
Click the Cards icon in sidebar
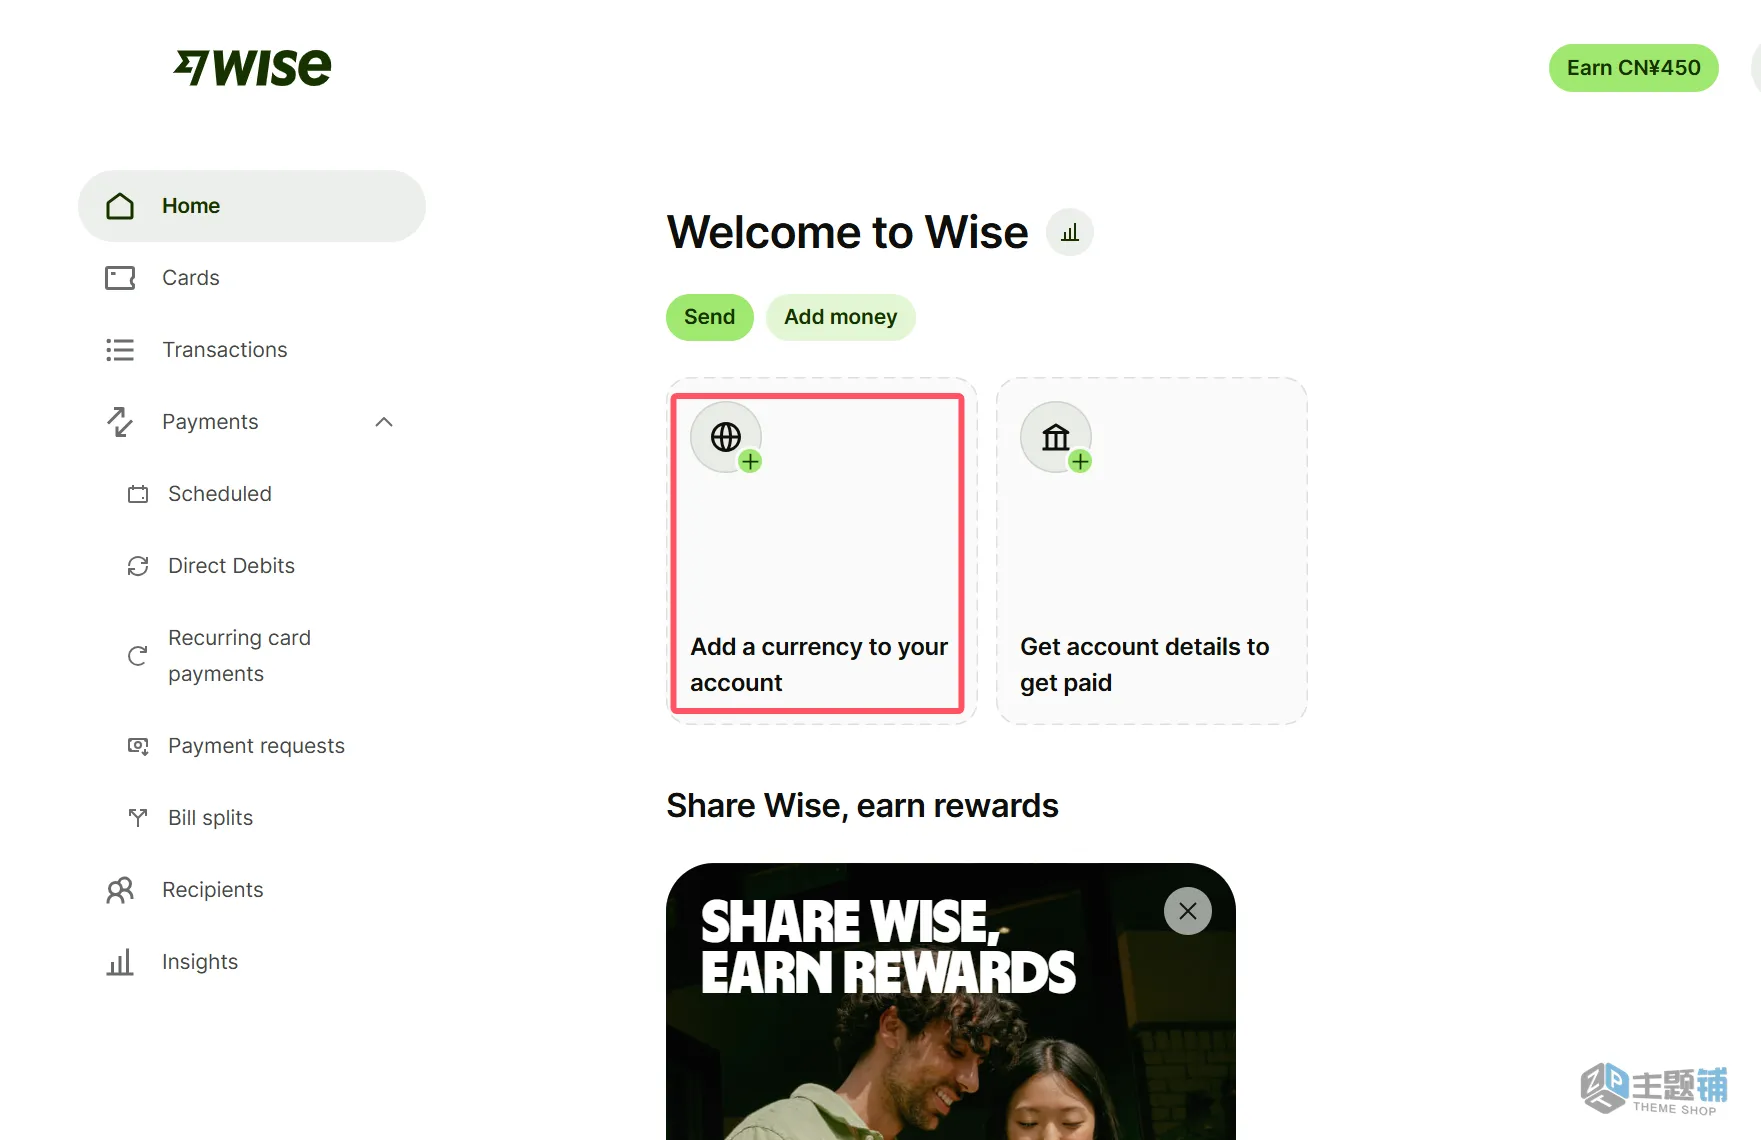tap(120, 278)
